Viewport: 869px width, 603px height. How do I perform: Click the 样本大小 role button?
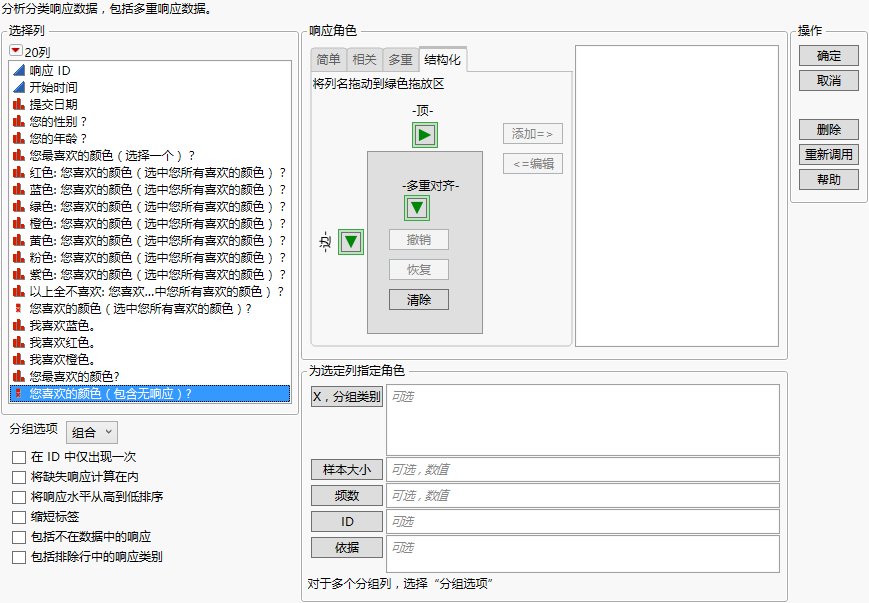coord(347,470)
